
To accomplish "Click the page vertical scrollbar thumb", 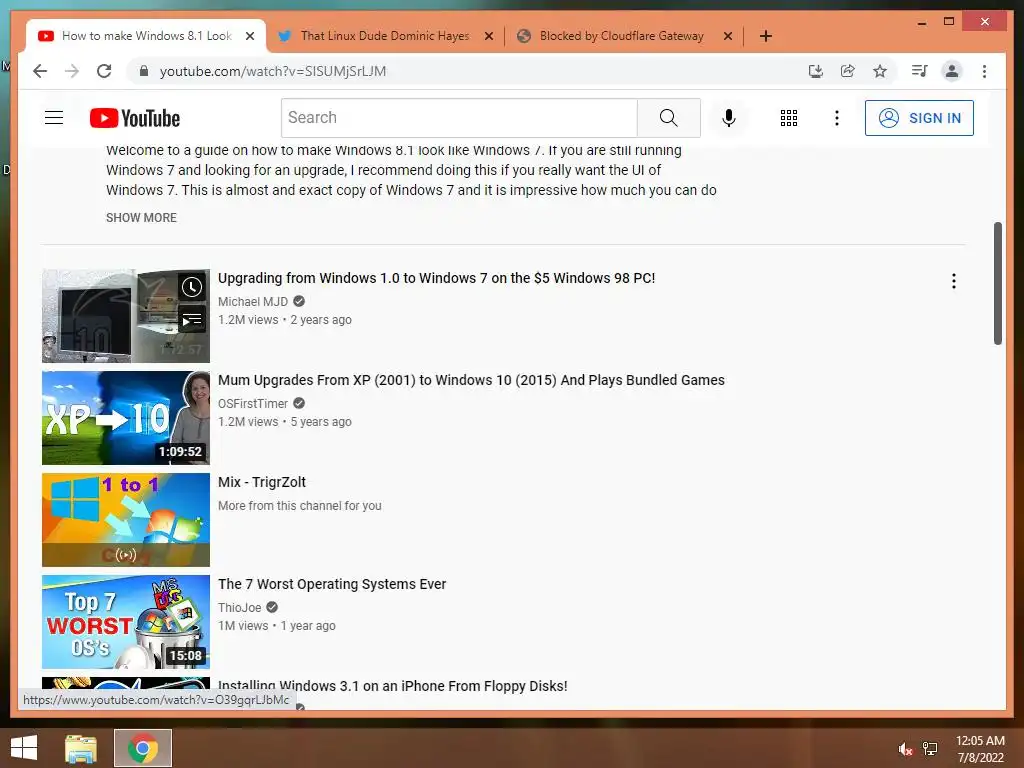I will tap(997, 283).
